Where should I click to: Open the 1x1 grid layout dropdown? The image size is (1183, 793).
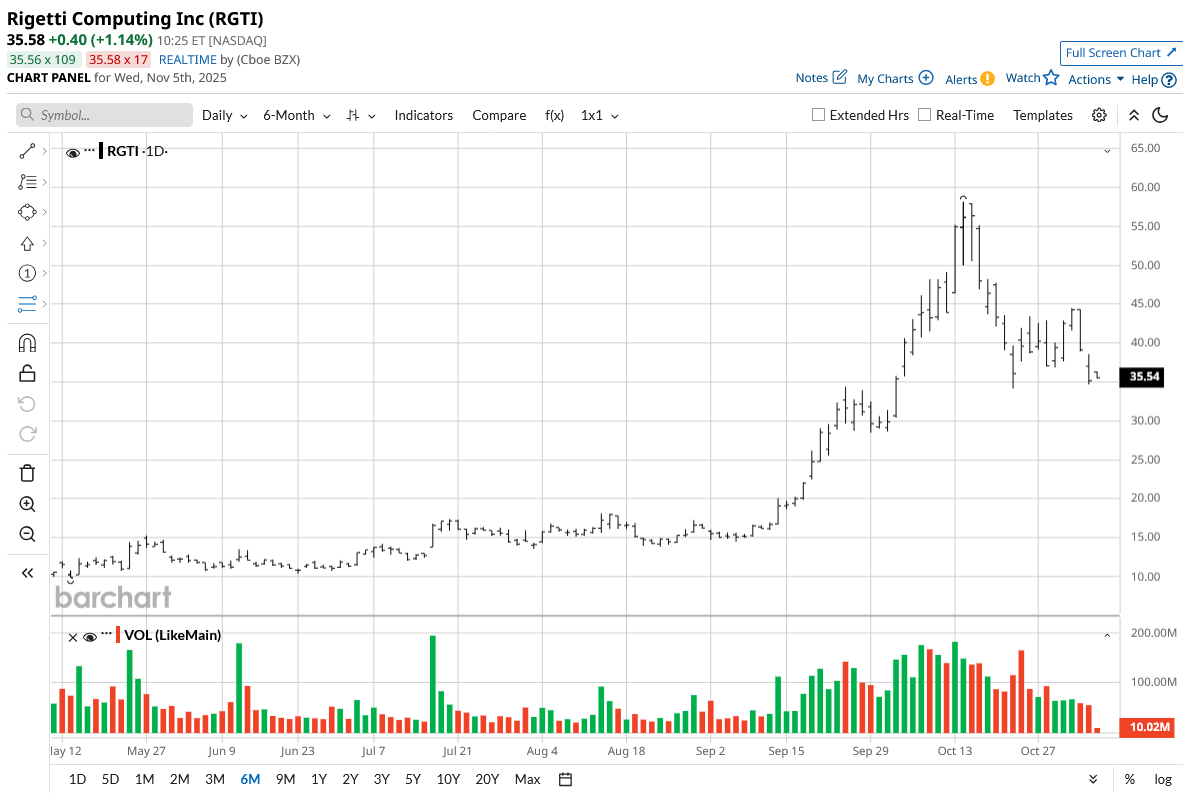pos(600,115)
